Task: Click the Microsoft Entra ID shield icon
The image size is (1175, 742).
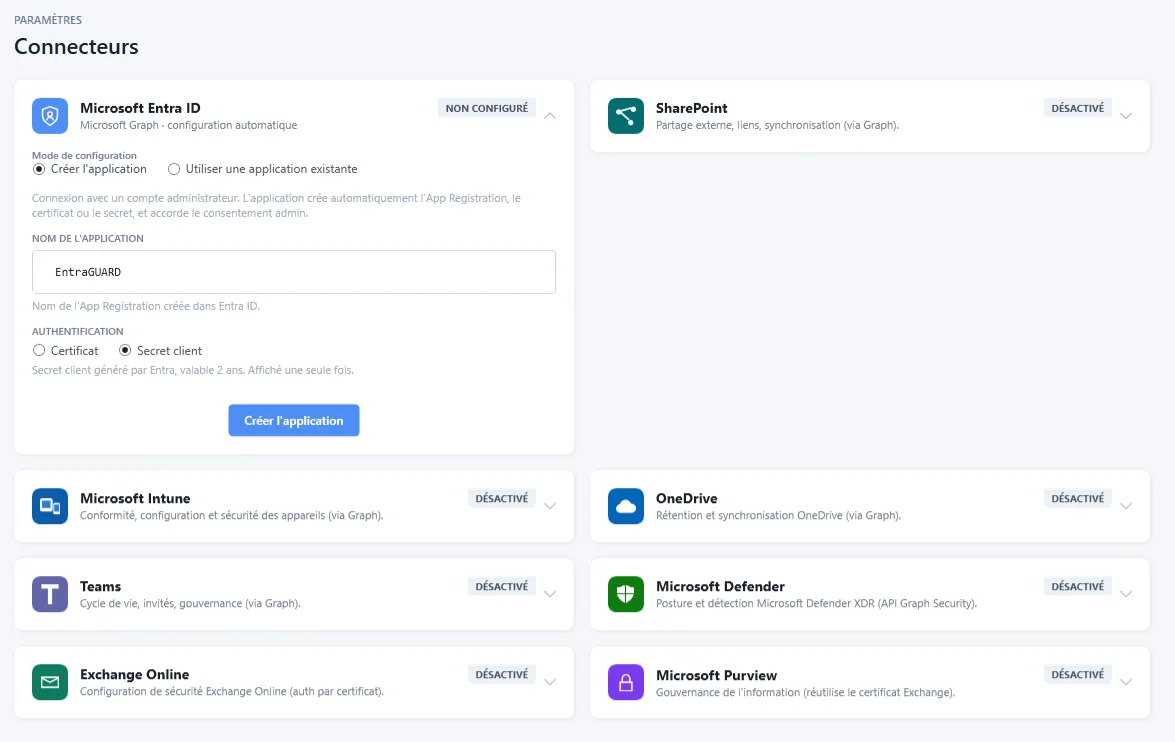Action: [x=50, y=116]
